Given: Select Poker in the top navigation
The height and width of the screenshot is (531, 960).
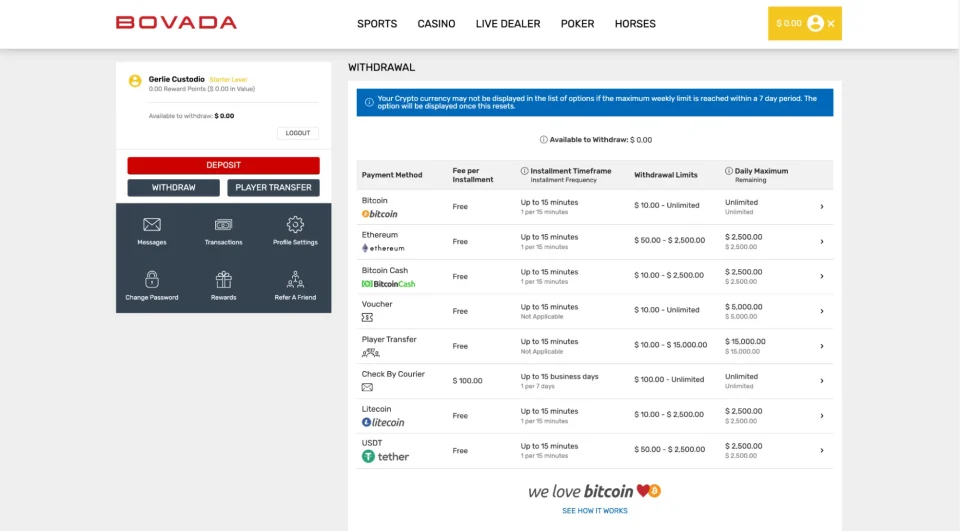Looking at the screenshot, I should click(577, 24).
